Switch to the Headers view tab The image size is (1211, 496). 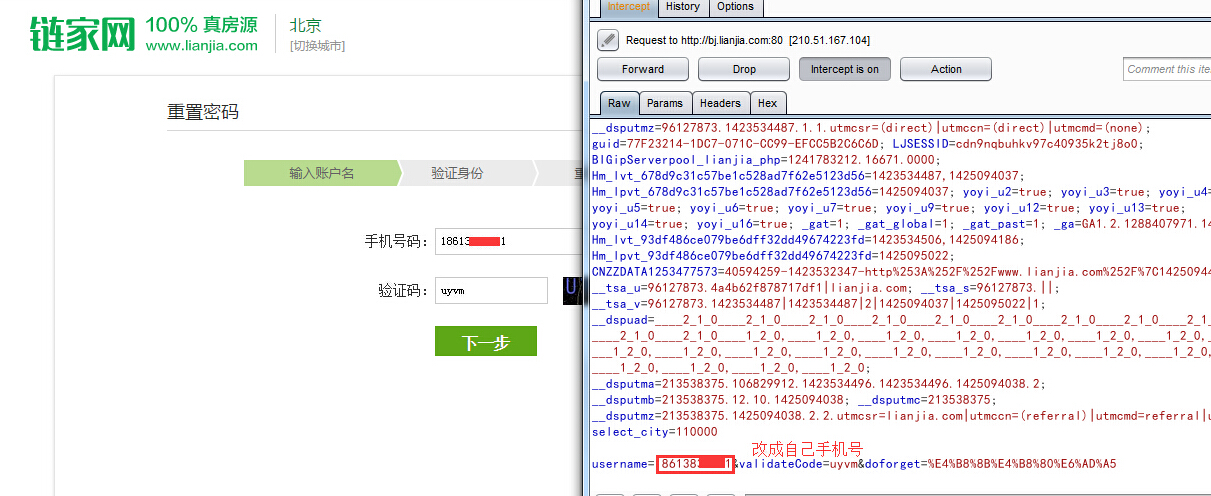coord(720,103)
